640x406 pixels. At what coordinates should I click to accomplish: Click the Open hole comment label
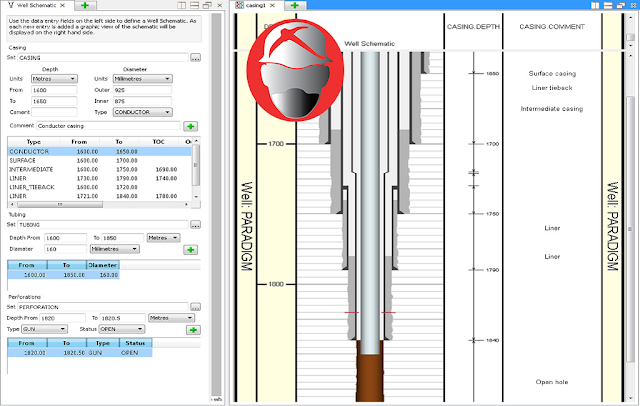(x=552, y=382)
